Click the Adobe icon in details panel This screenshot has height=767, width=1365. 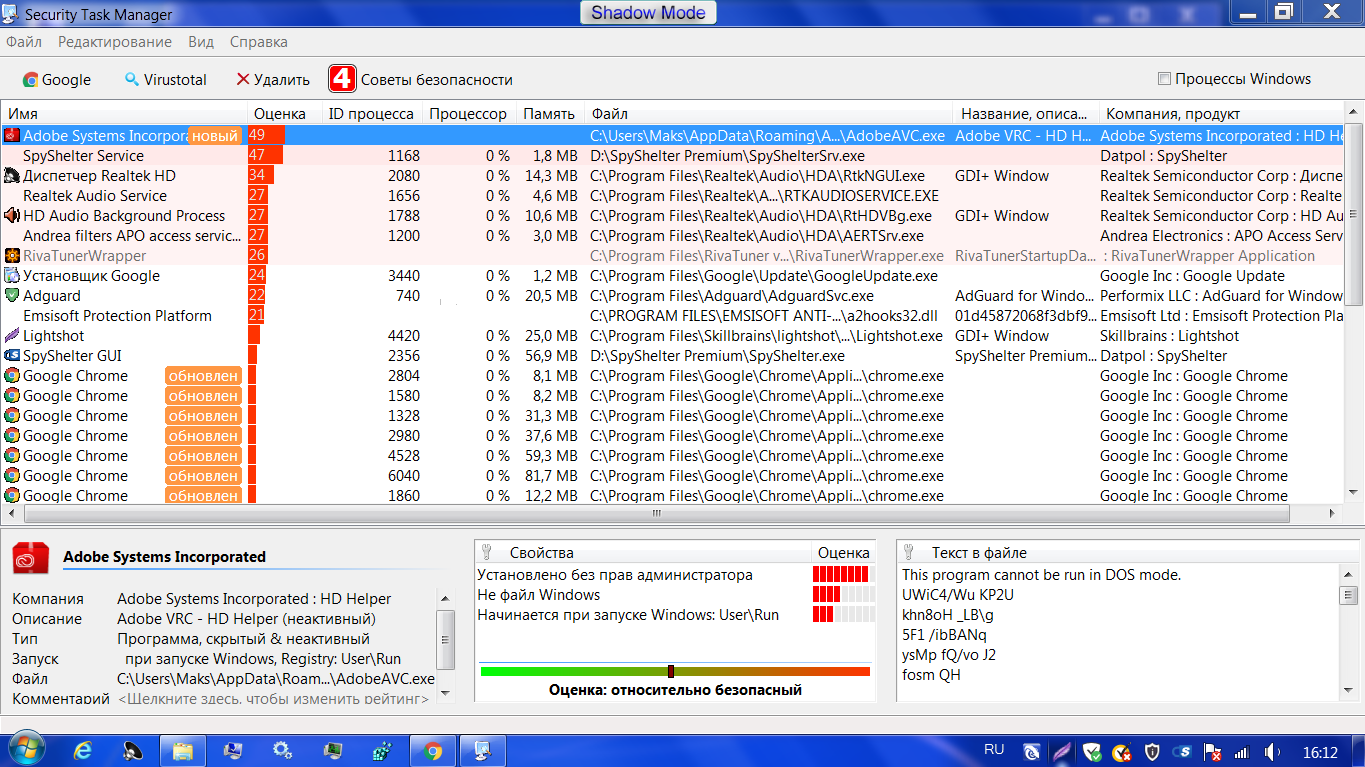[x=30, y=558]
